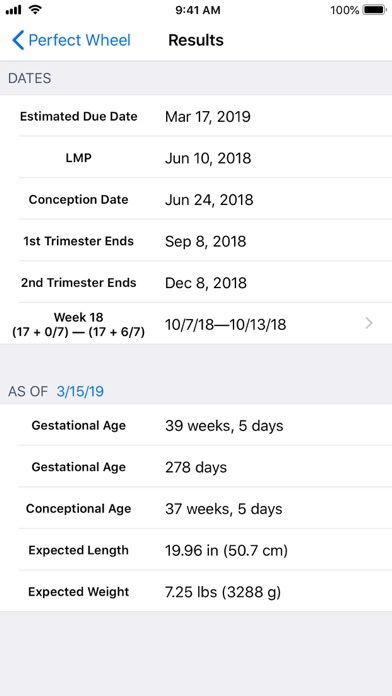The width and height of the screenshot is (392, 696).
Task: Tap the back chevron icon
Action: (x=18, y=40)
